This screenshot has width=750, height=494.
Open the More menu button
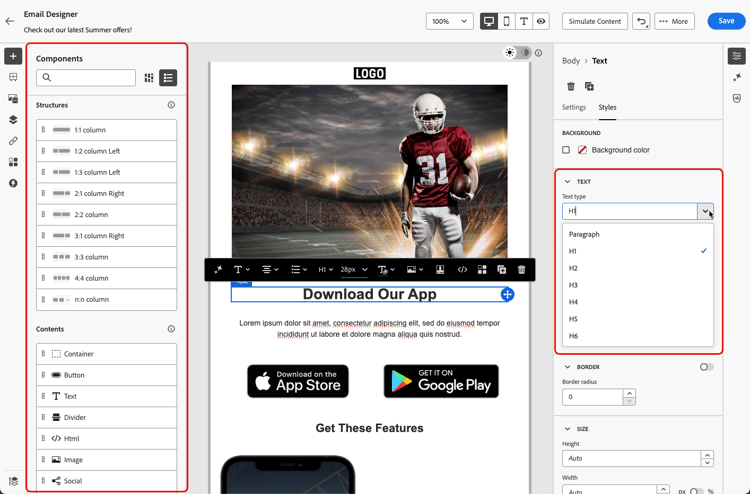pyautogui.click(x=674, y=21)
